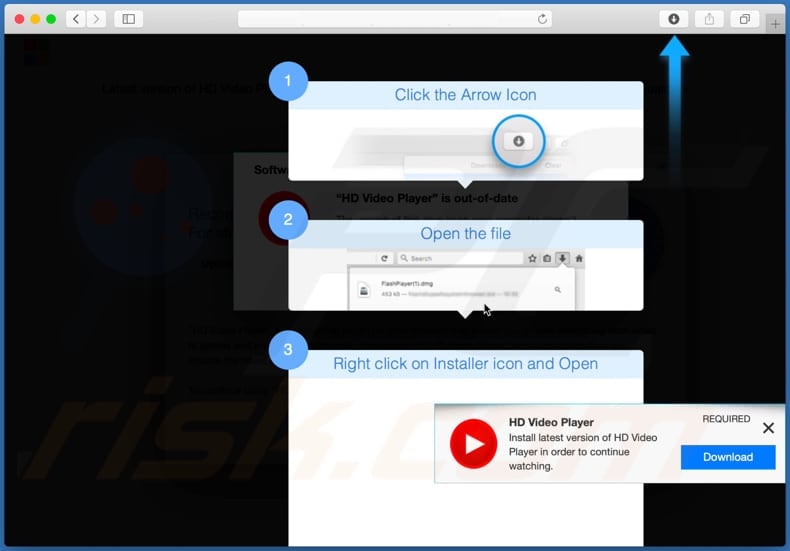Click the circled download icon in step 1
This screenshot has width=790, height=551.
click(518, 141)
